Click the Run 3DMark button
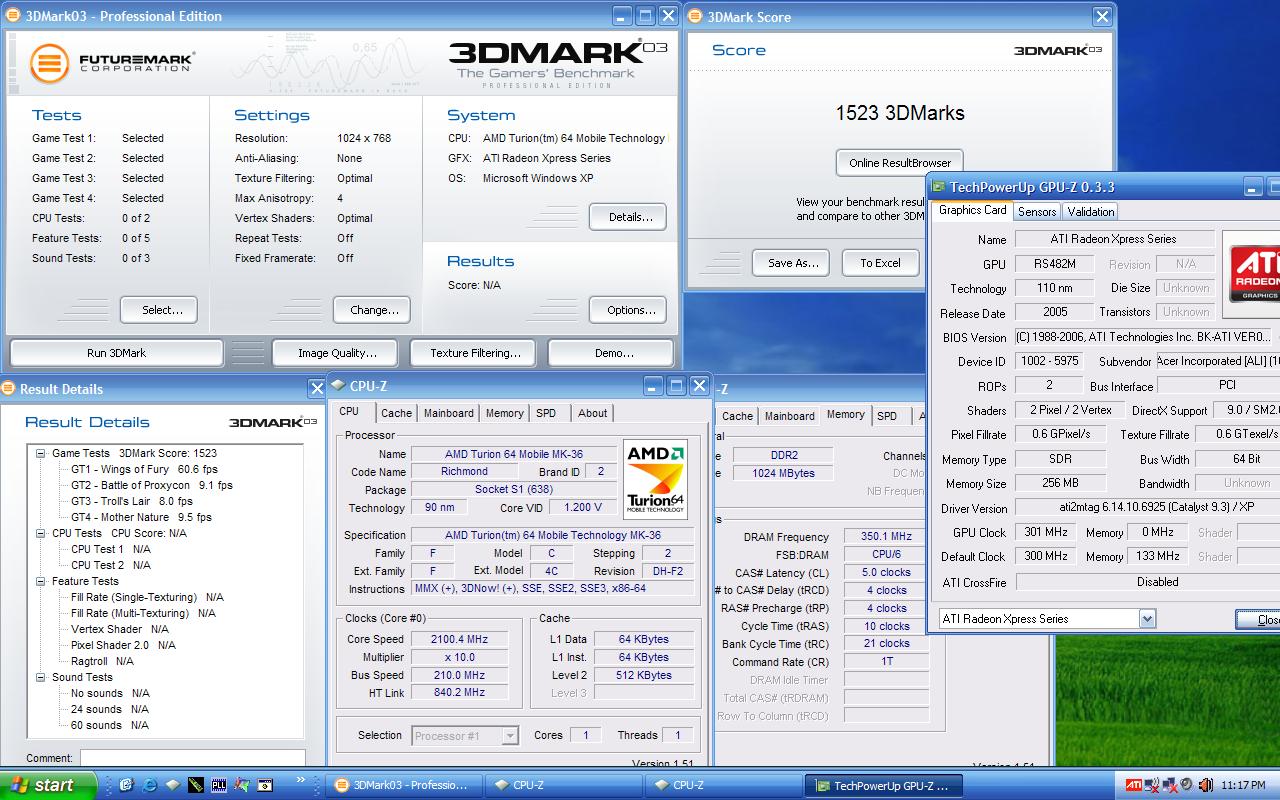 pos(117,353)
